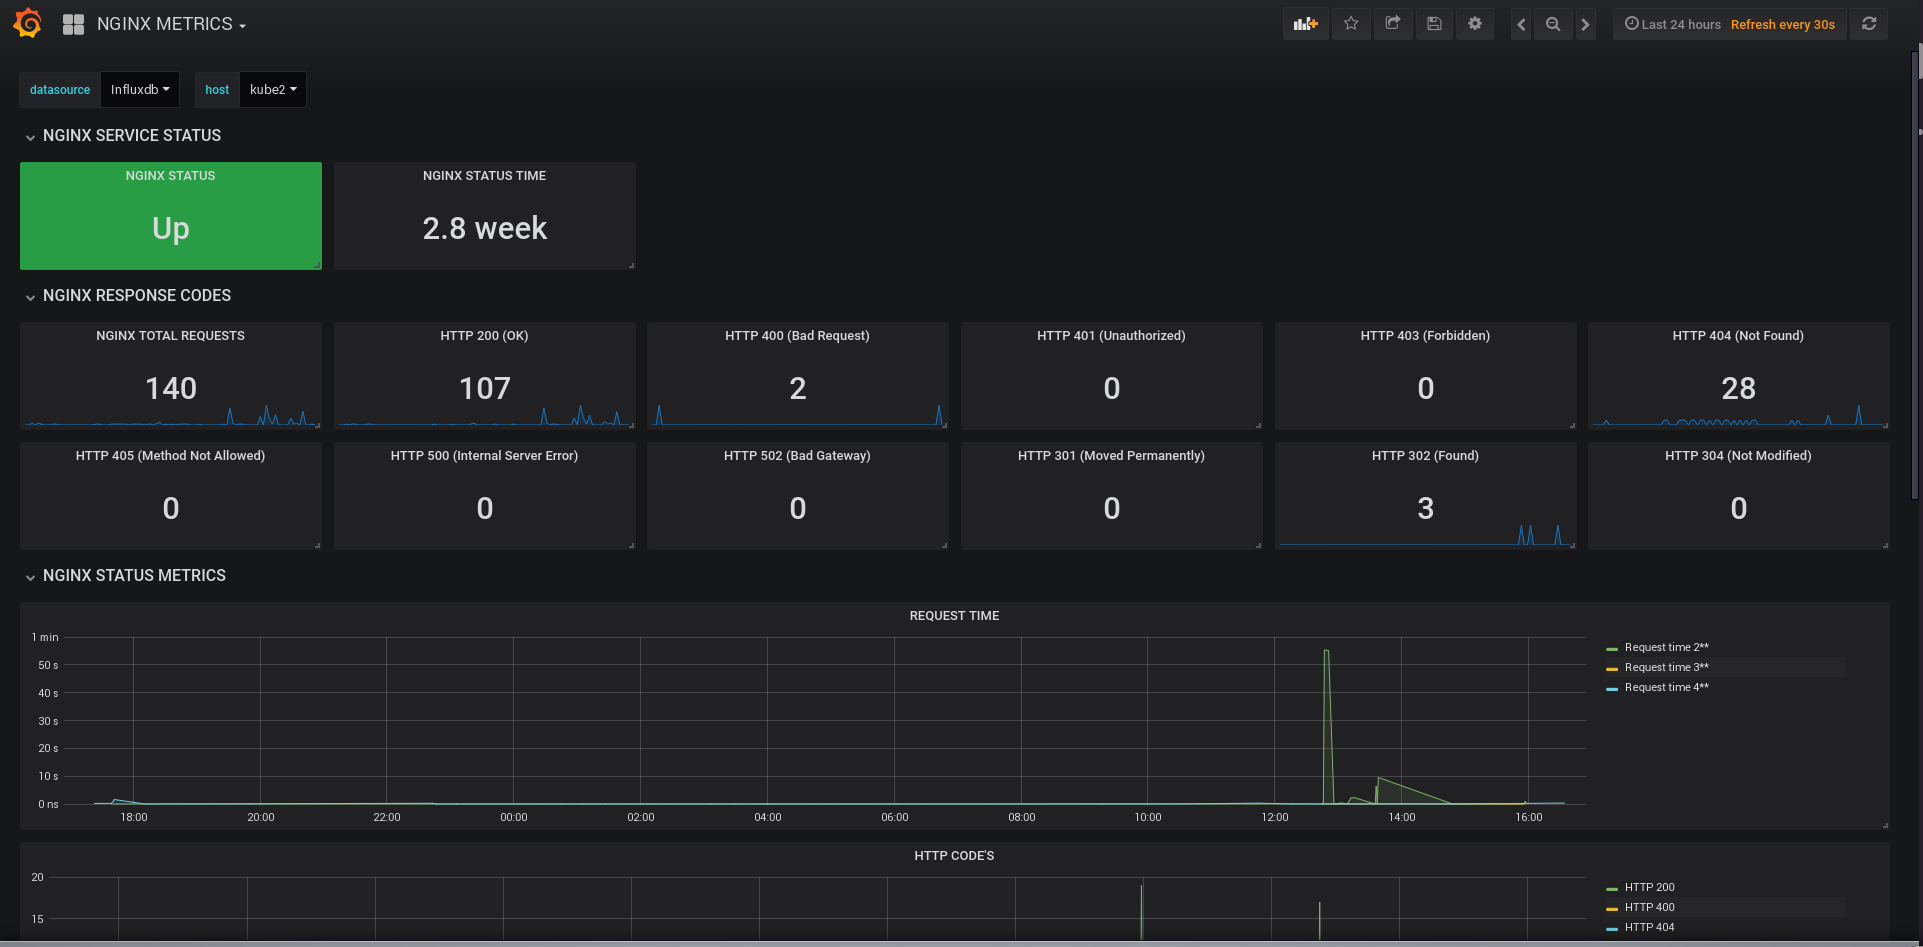Viewport: 1923px width, 947px height.
Task: Open the kube2 host dropdown
Action: (x=273, y=89)
